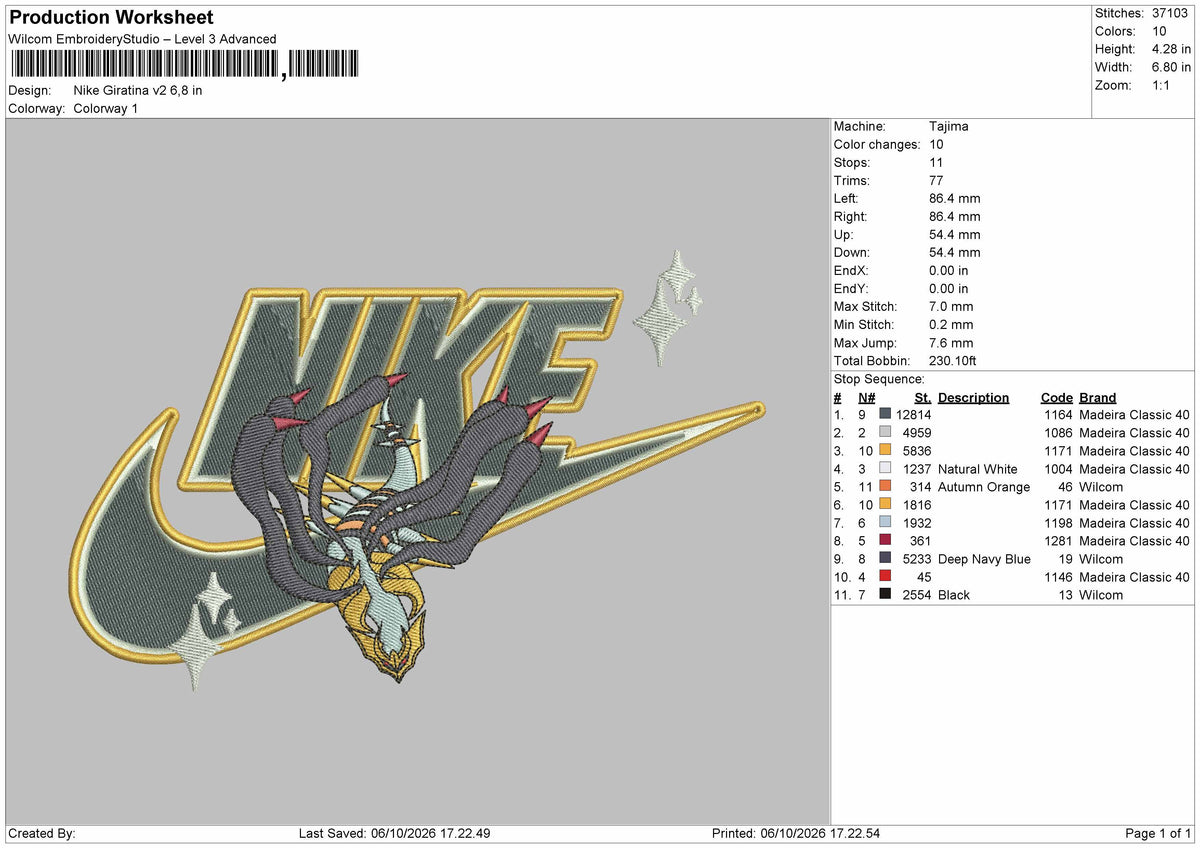Click the 'Code' column header
The image size is (1200, 848).
click(1056, 397)
